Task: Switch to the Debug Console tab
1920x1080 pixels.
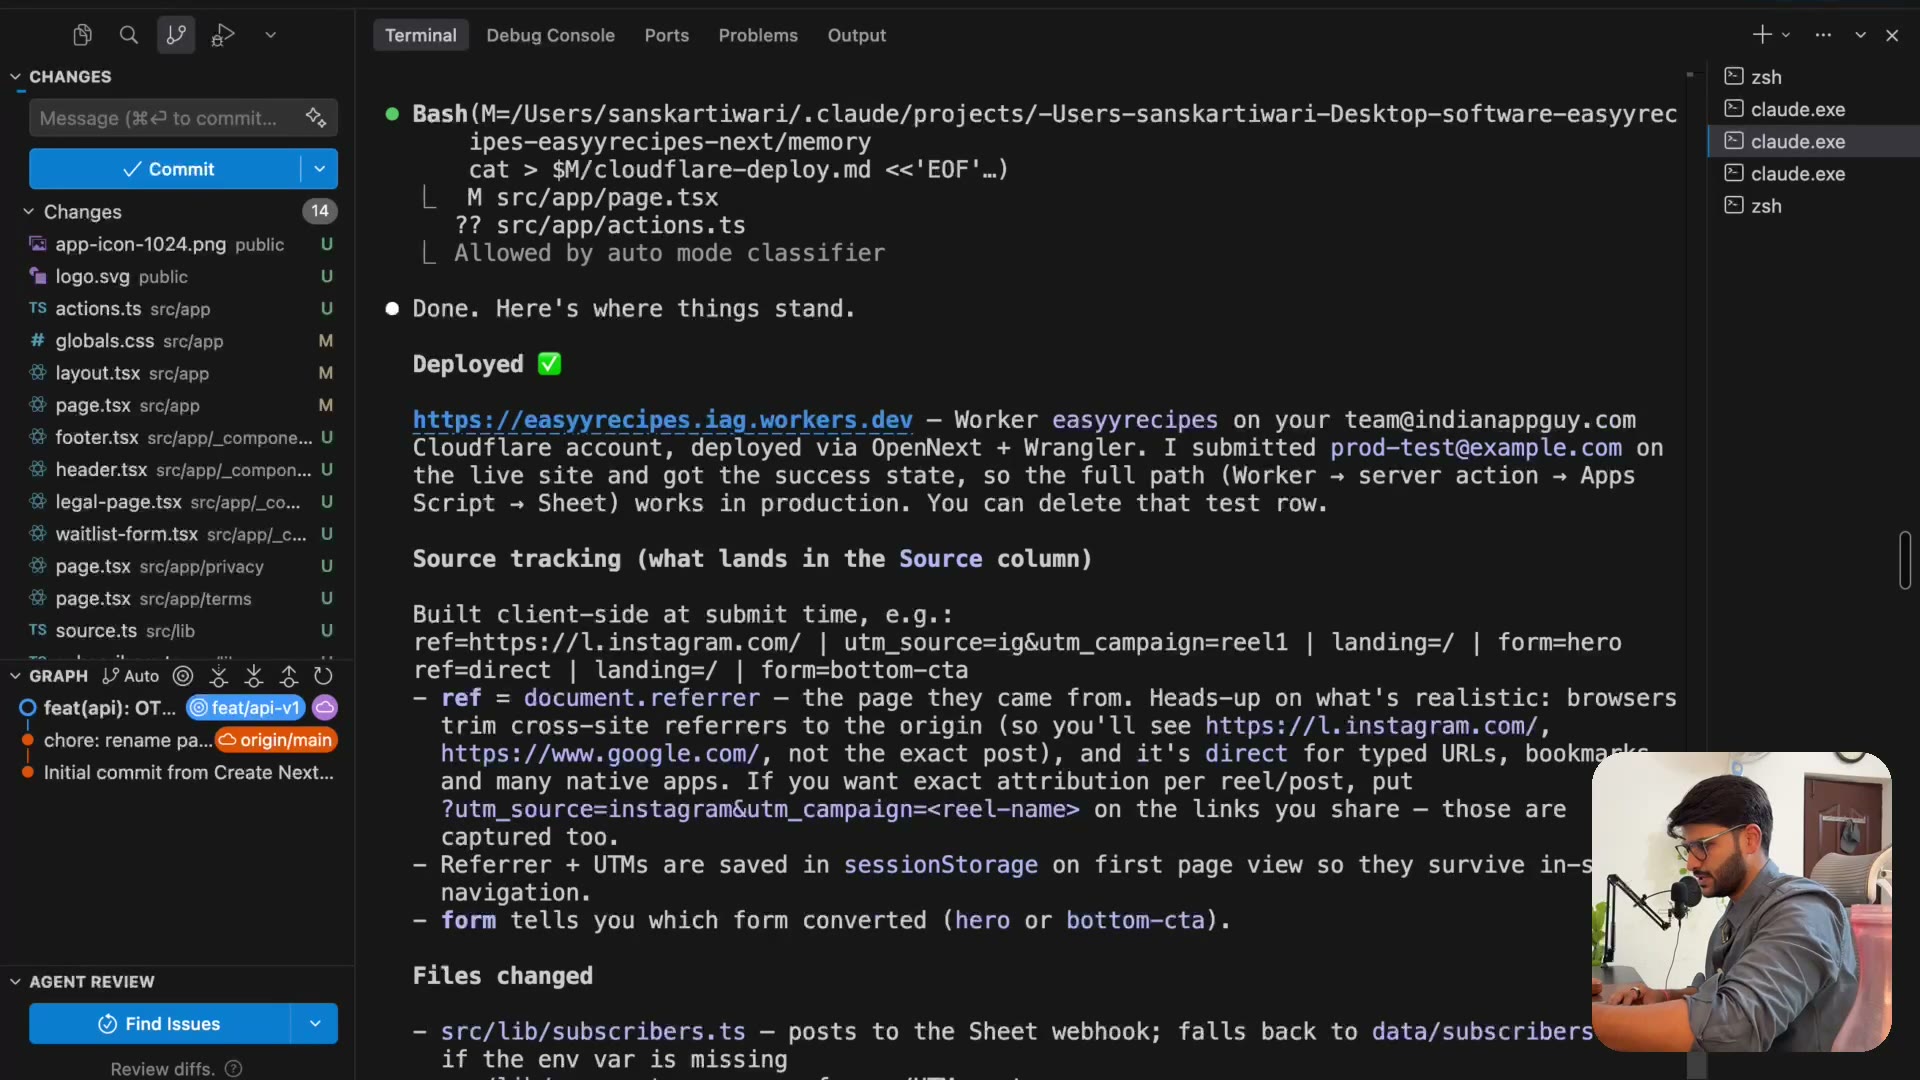Action: pos(551,35)
